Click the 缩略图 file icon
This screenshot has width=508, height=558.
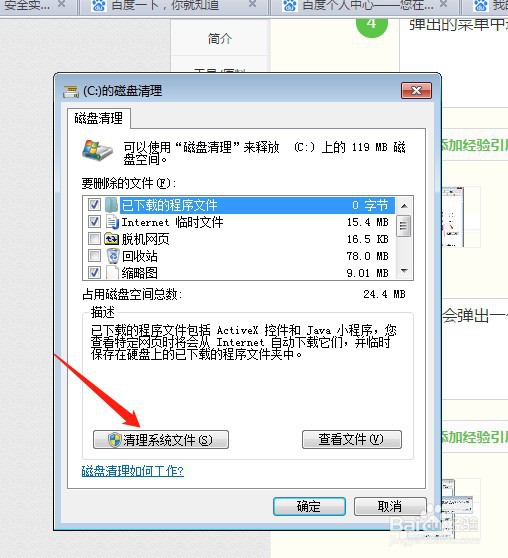click(x=112, y=273)
